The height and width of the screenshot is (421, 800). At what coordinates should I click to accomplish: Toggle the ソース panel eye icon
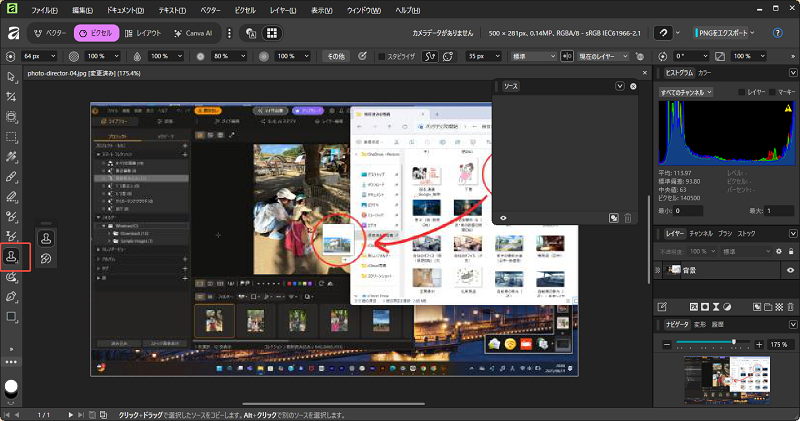pos(503,218)
